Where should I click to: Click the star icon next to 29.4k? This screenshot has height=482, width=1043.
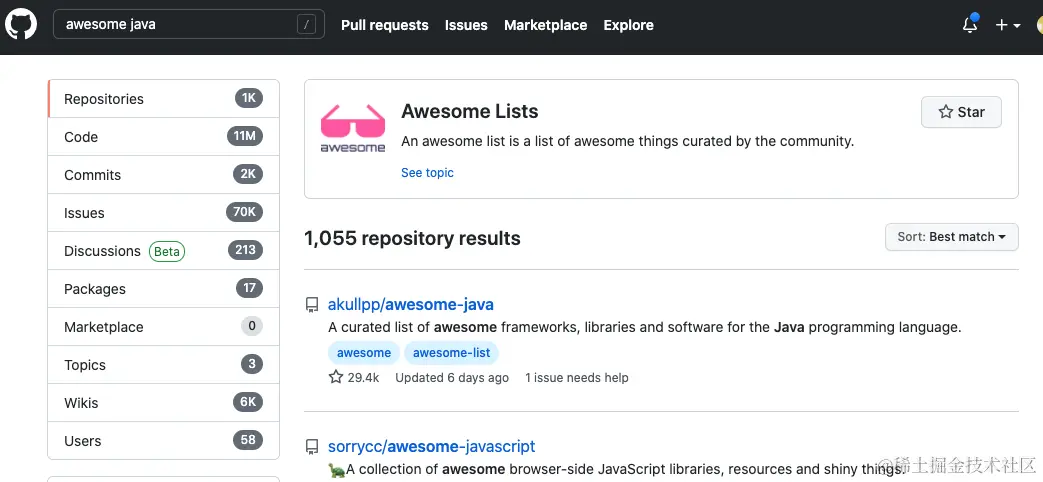point(336,378)
